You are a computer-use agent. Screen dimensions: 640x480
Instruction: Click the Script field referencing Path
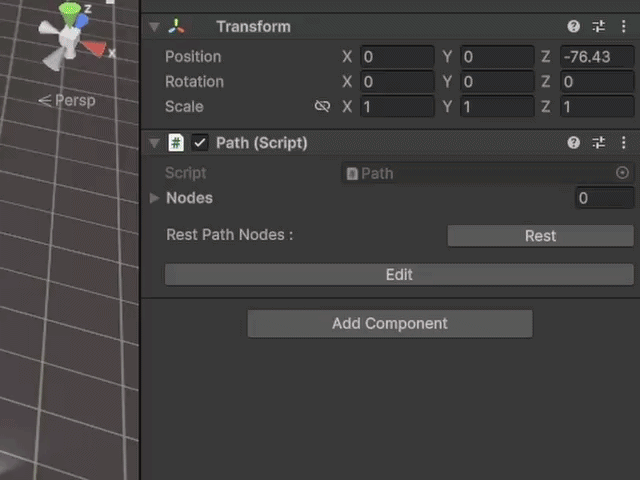[488, 173]
